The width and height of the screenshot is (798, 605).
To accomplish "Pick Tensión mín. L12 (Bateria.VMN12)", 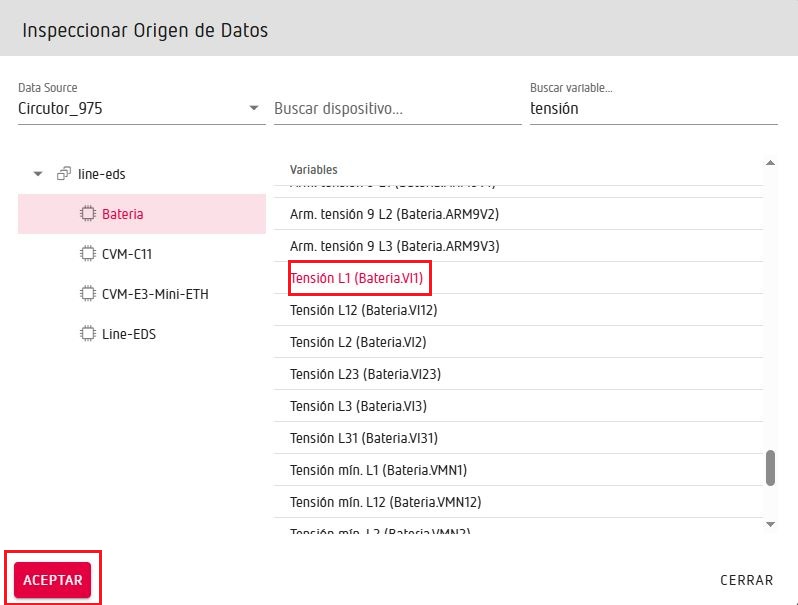I will (518, 502).
